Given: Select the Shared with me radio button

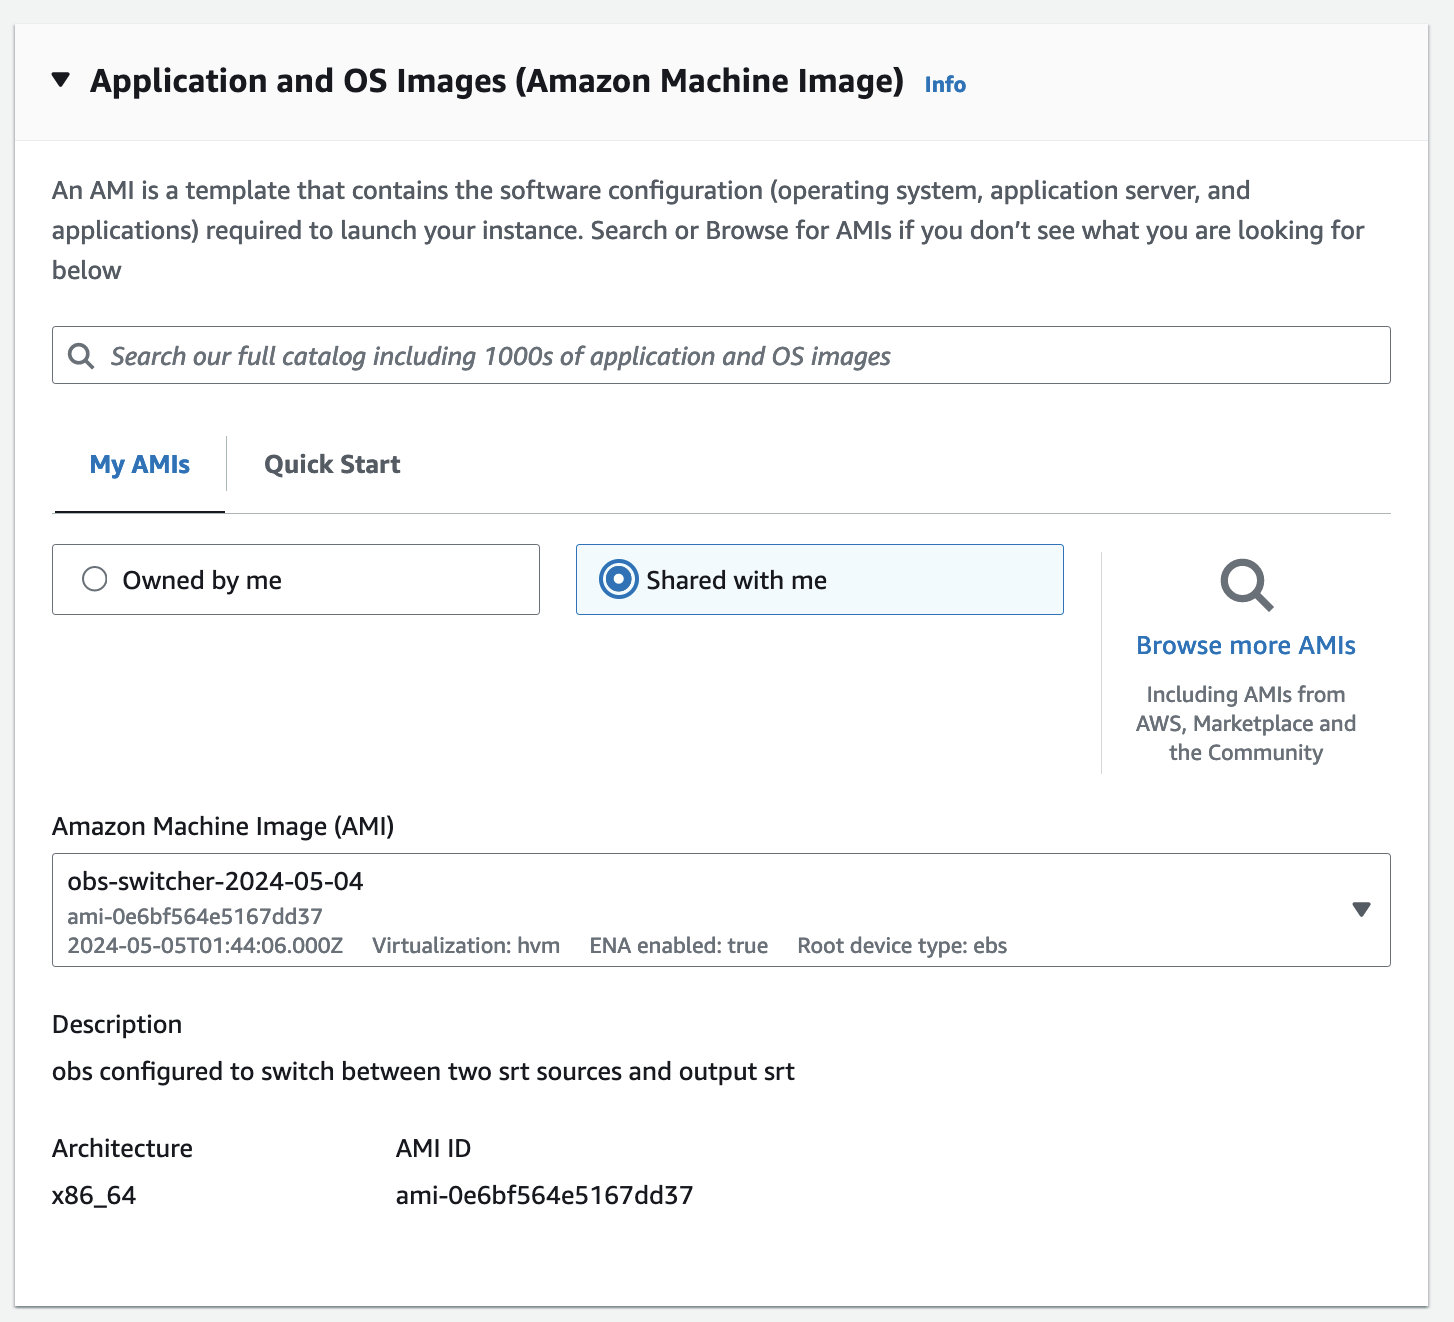Looking at the screenshot, I should click(619, 580).
